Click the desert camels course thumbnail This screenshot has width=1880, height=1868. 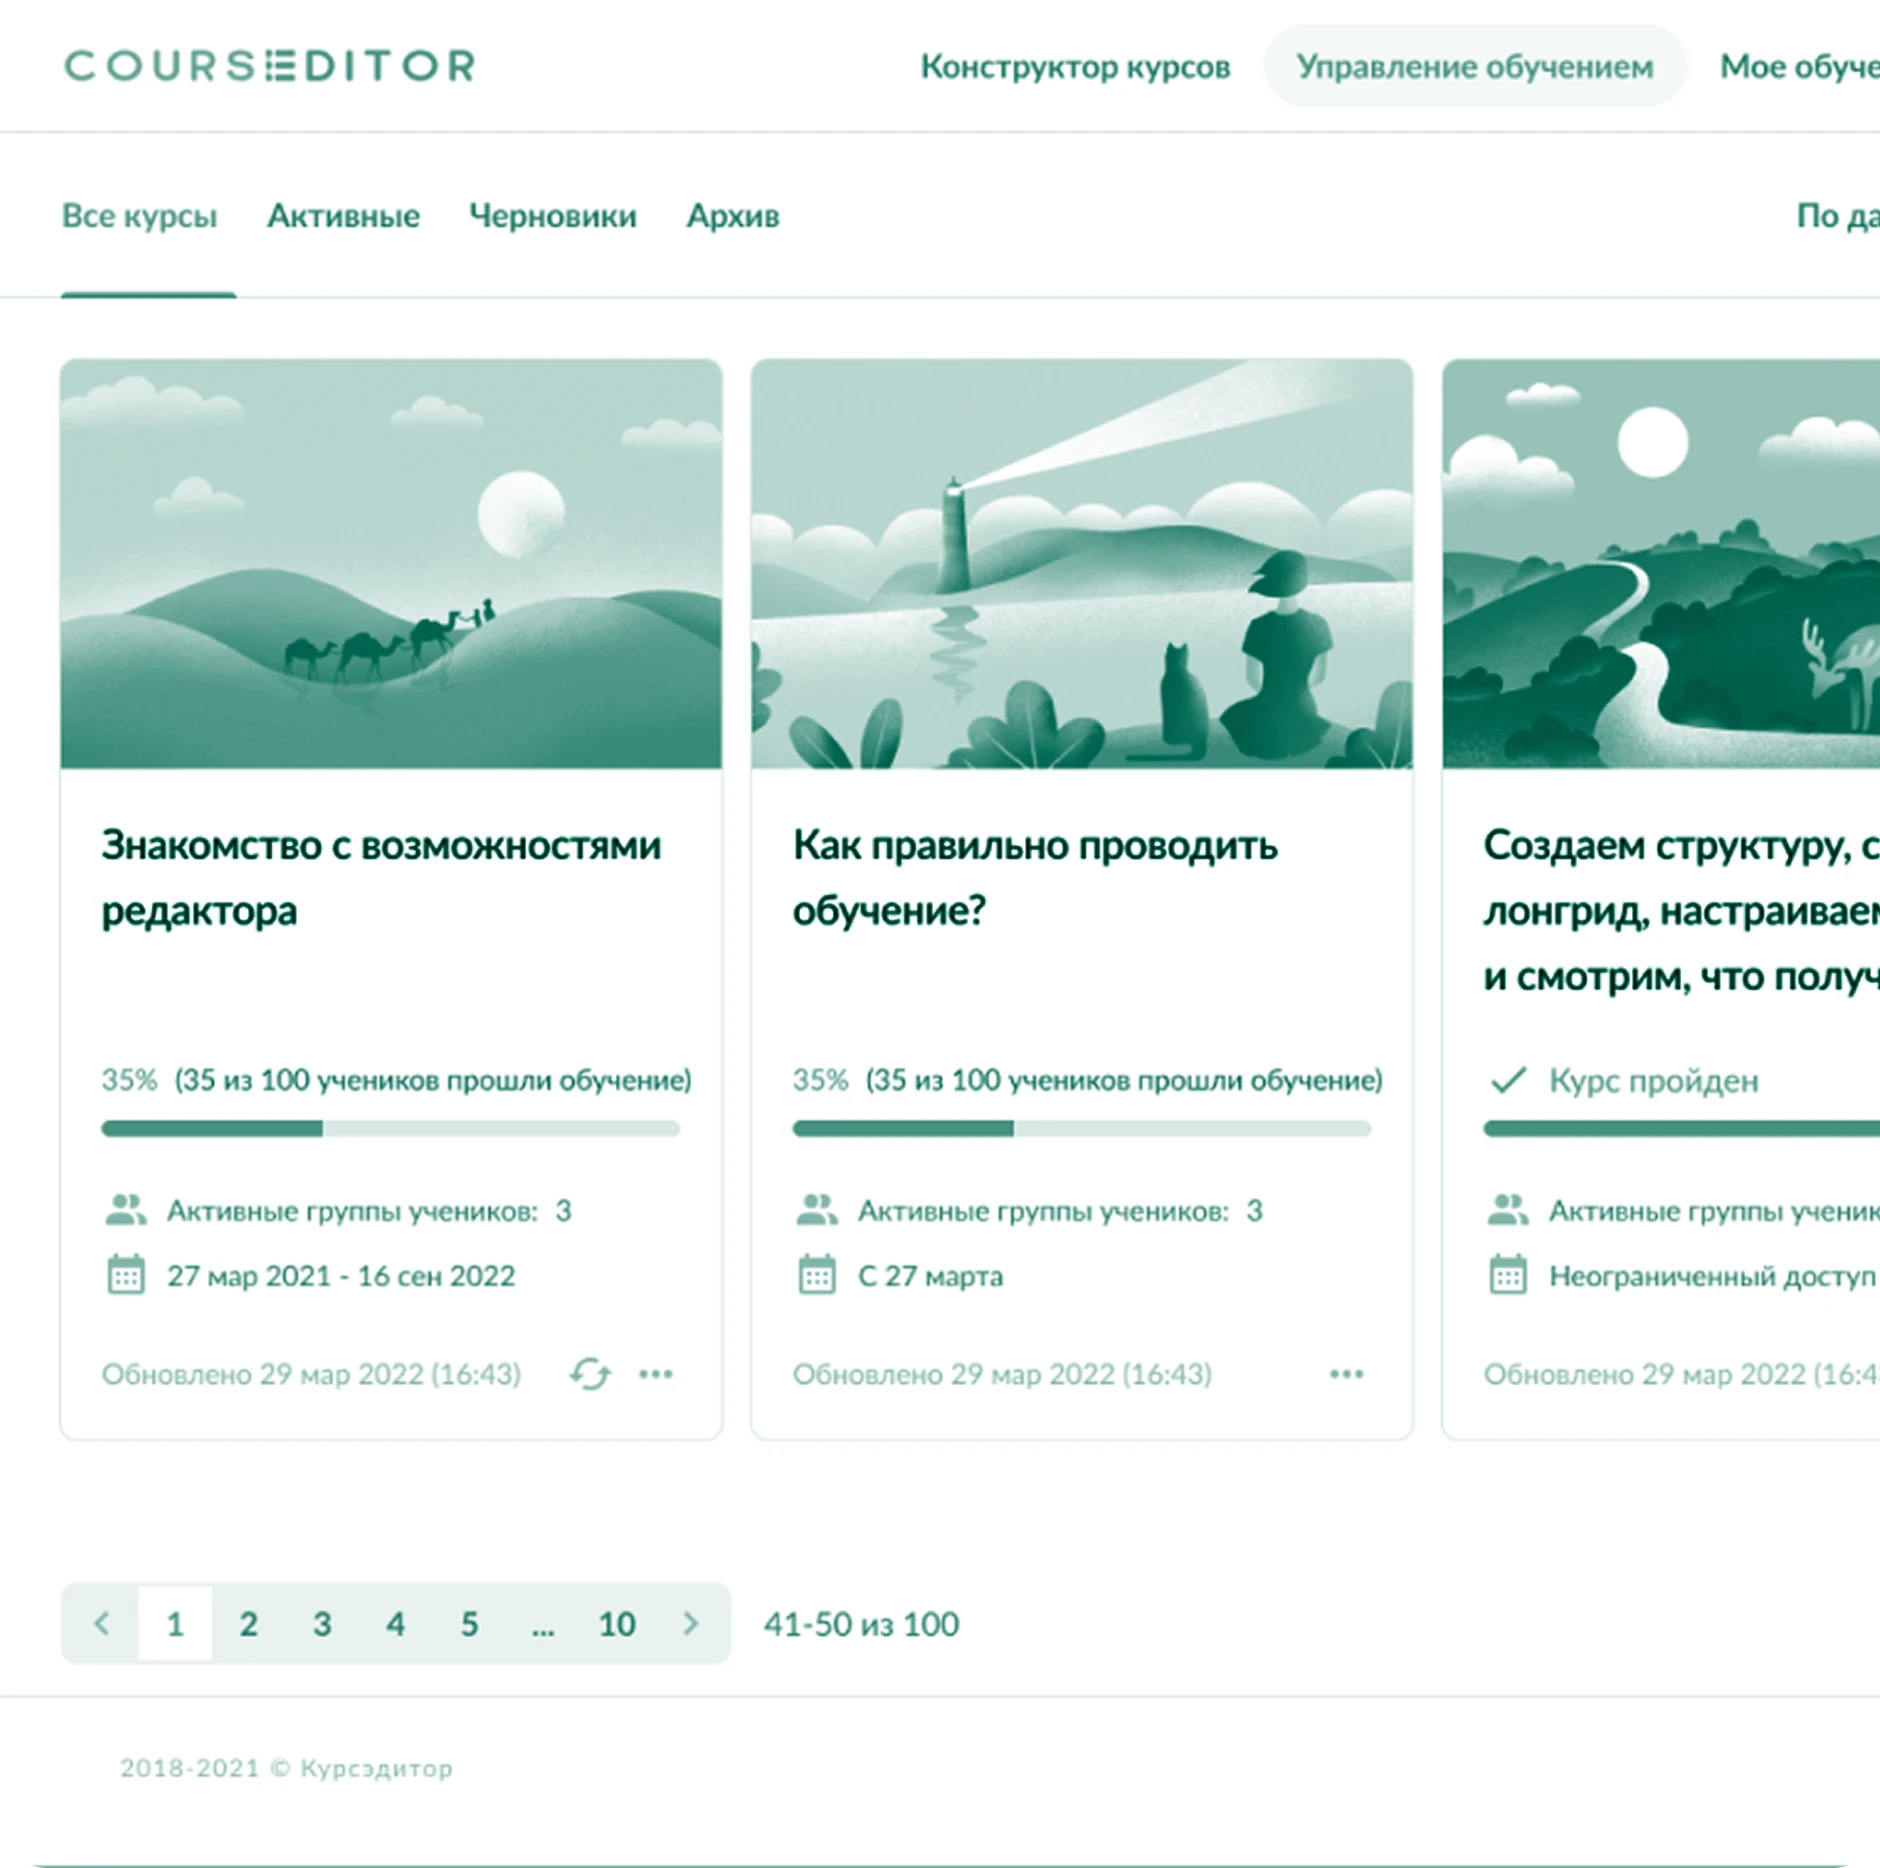(x=391, y=564)
